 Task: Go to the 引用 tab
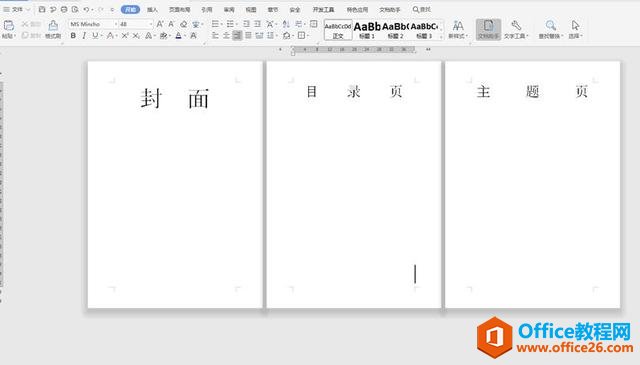(x=207, y=9)
